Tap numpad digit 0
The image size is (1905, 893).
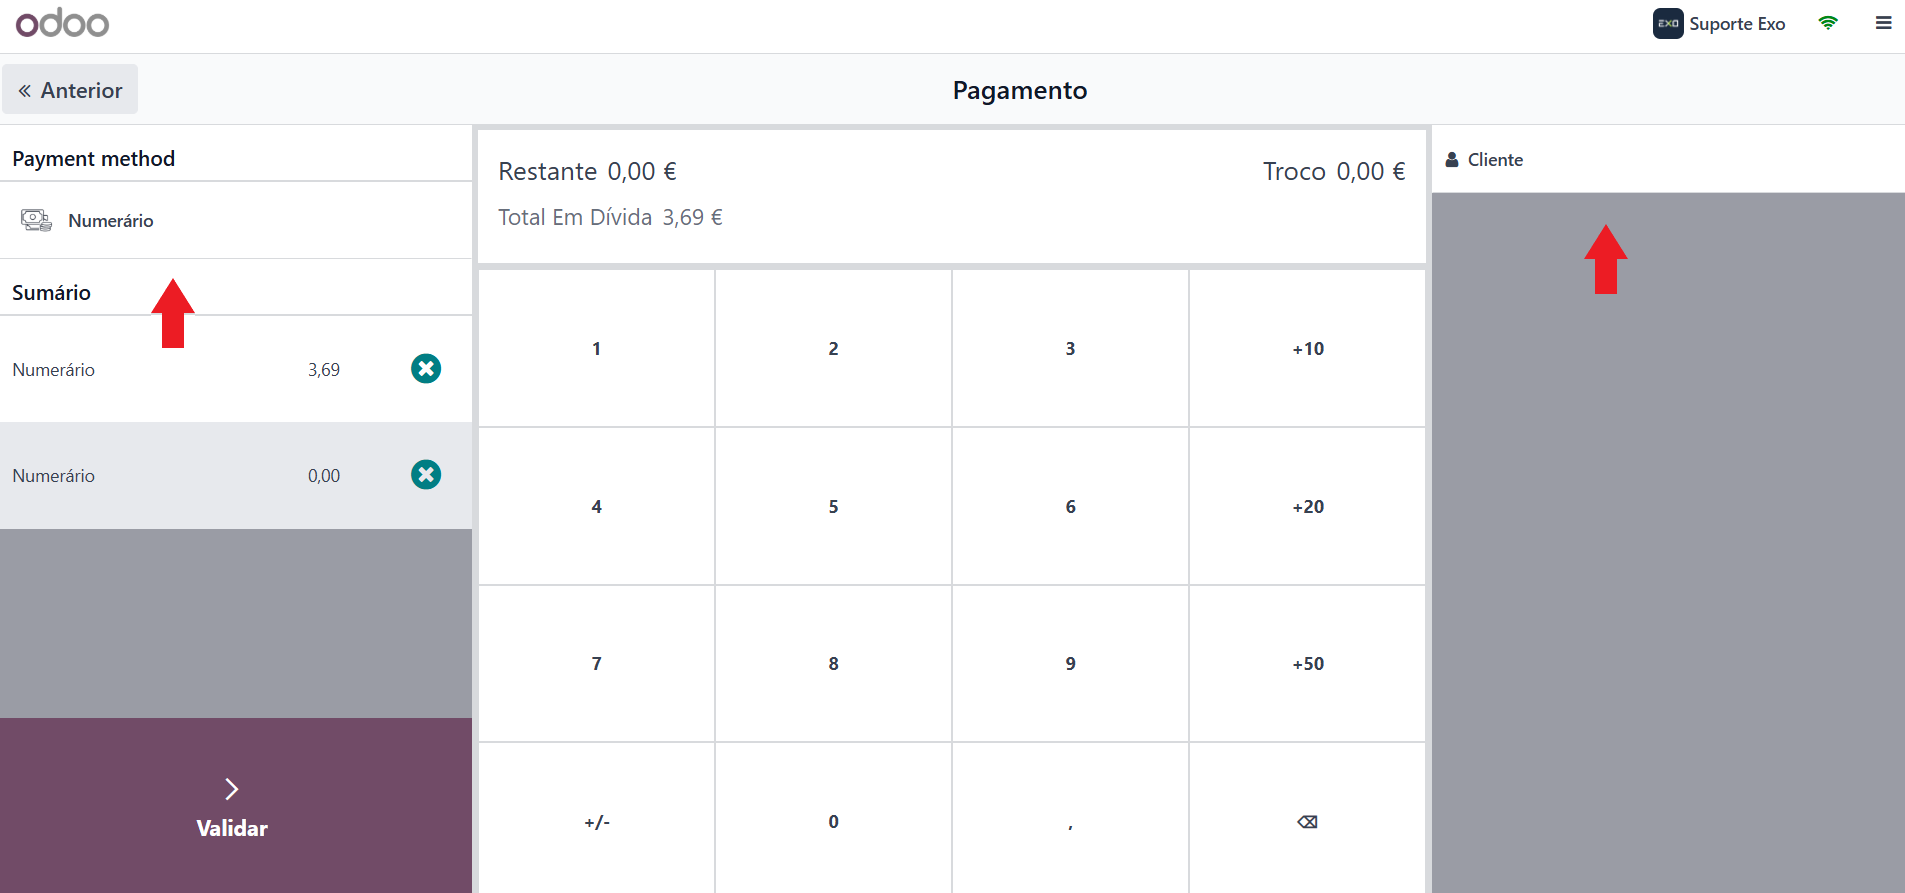pos(834,821)
